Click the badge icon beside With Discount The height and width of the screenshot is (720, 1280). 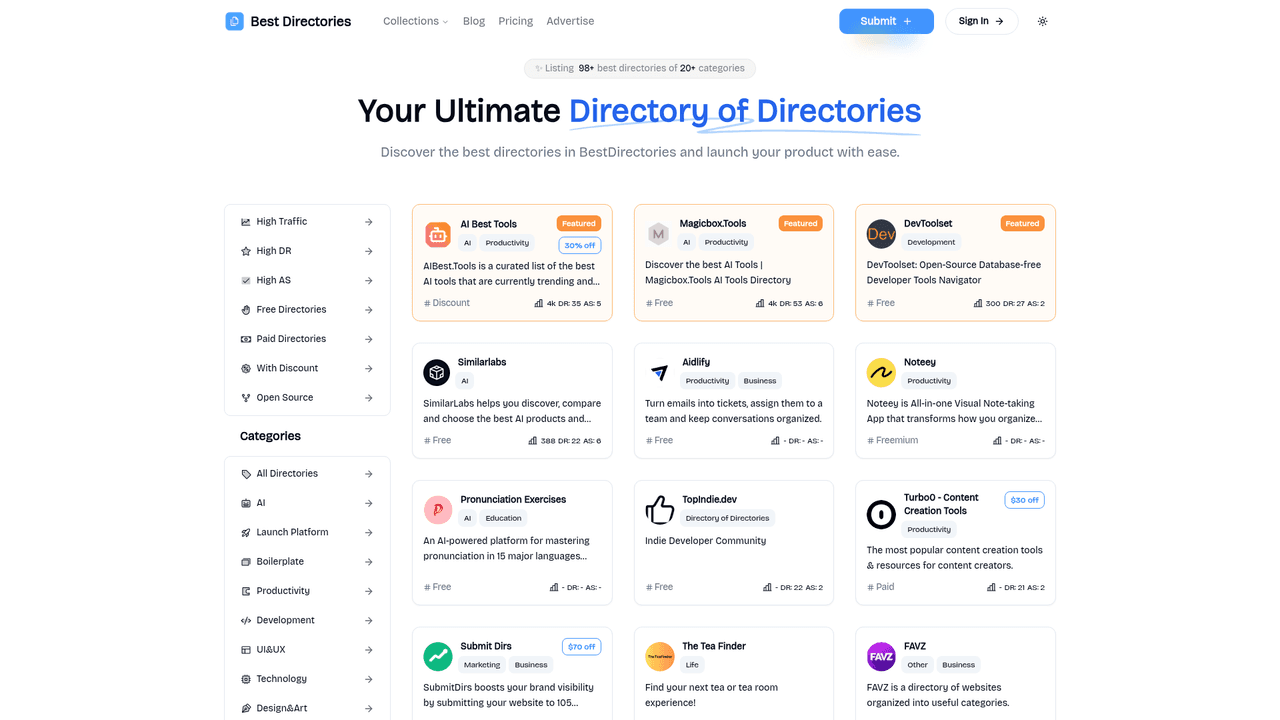(x=246, y=369)
